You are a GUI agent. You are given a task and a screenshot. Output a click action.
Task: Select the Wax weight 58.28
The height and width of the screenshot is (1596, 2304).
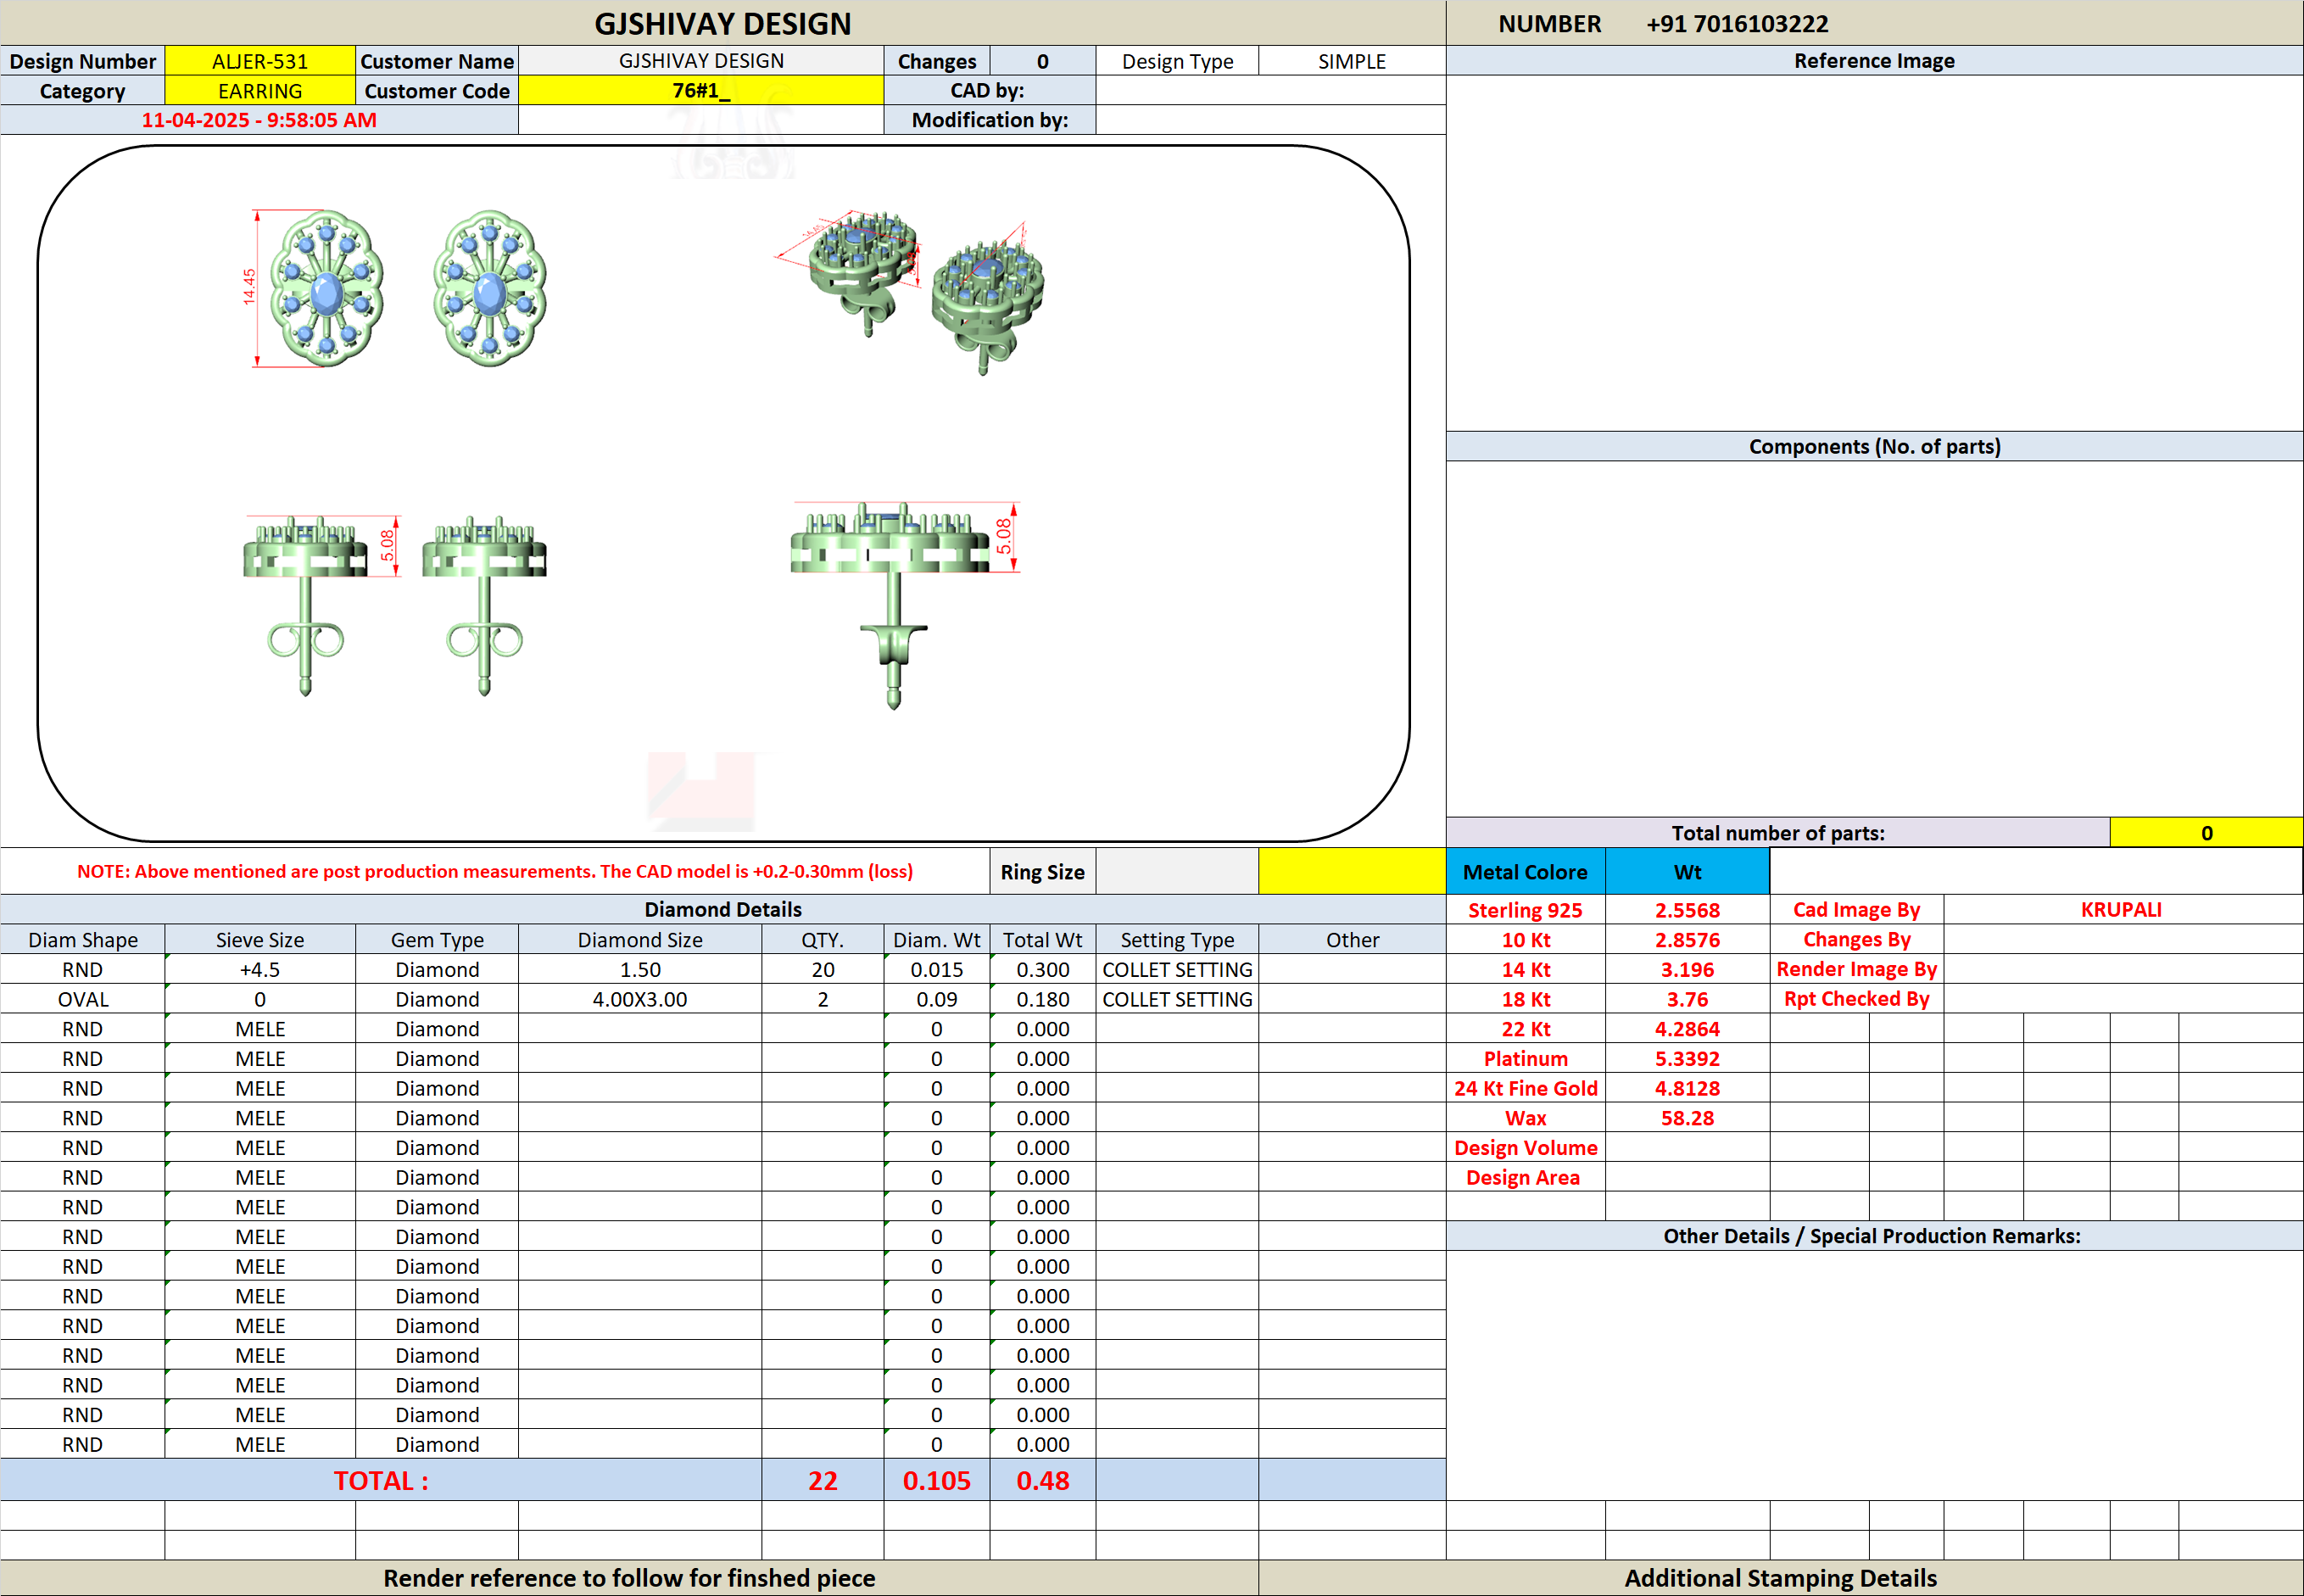click(x=1687, y=1118)
